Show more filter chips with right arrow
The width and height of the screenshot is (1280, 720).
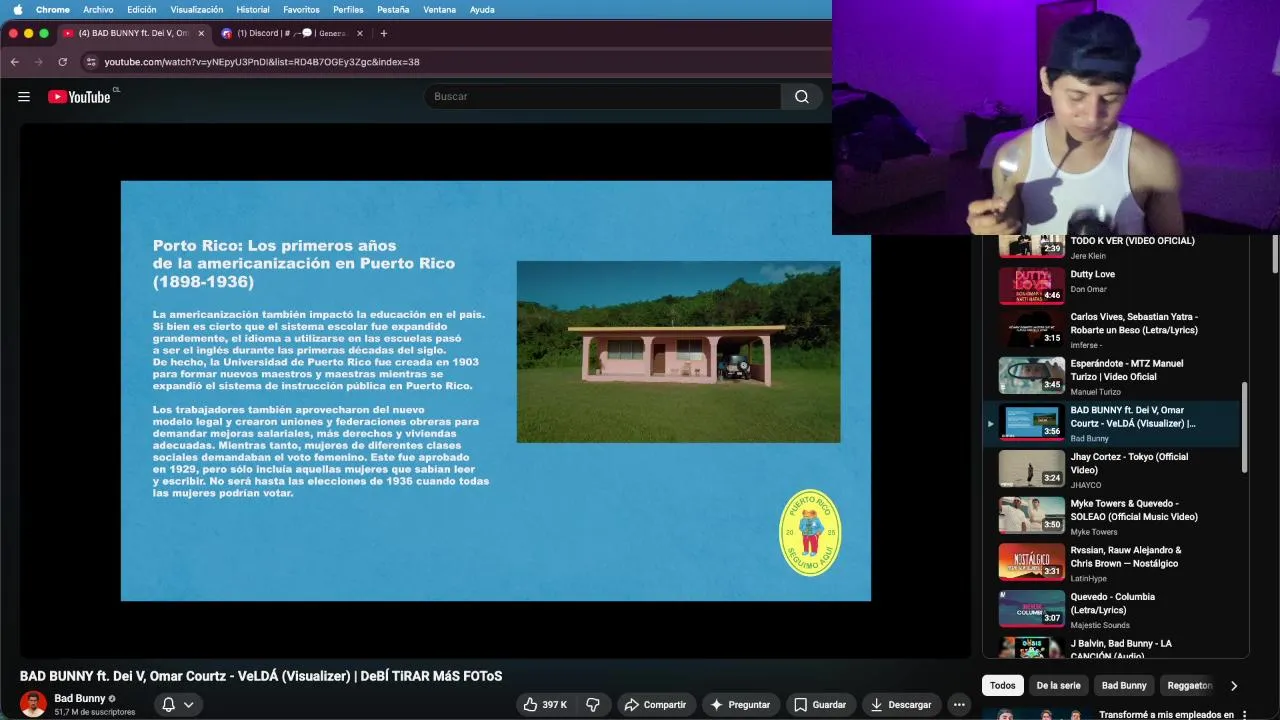click(x=1233, y=685)
